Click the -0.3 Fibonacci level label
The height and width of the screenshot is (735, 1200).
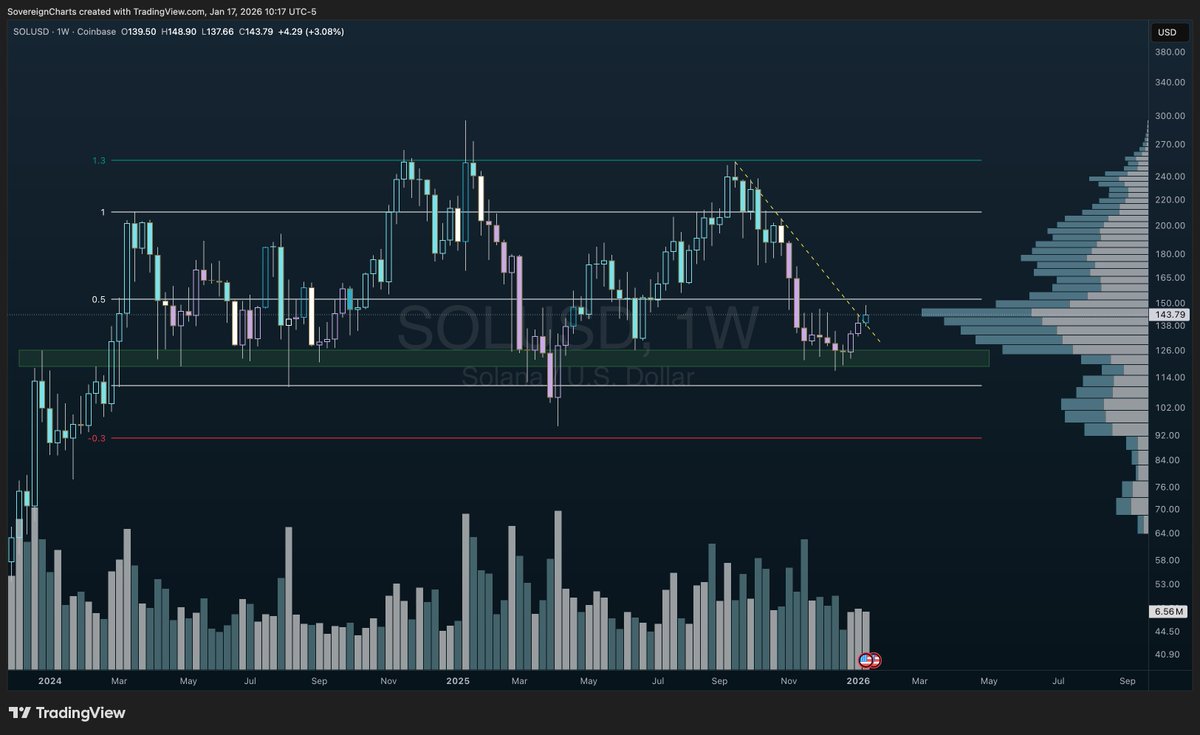click(97, 438)
